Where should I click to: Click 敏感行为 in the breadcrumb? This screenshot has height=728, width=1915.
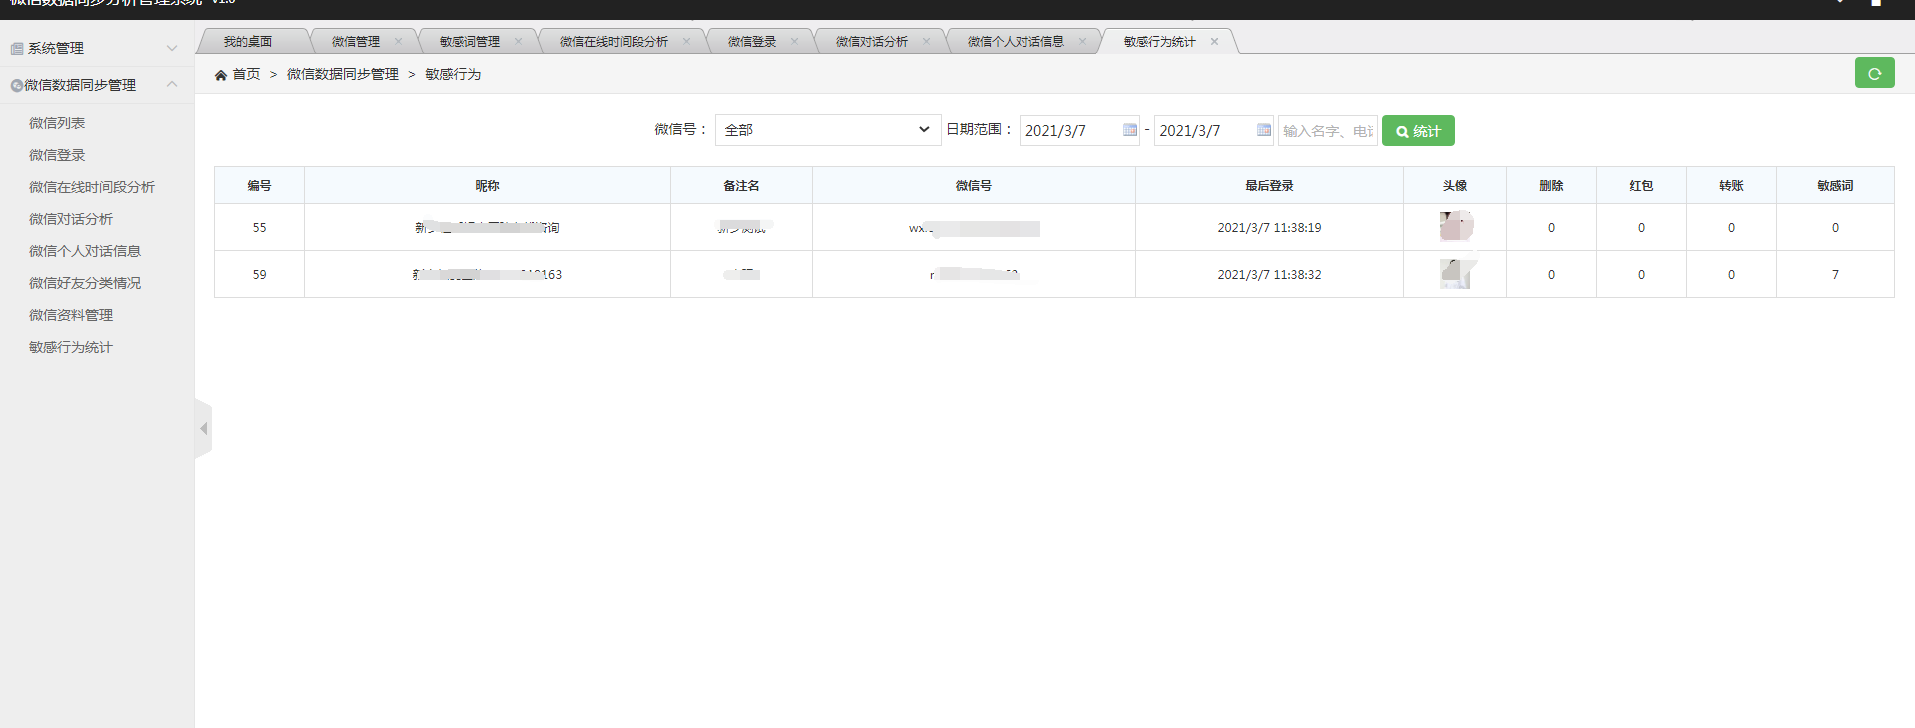(x=453, y=74)
